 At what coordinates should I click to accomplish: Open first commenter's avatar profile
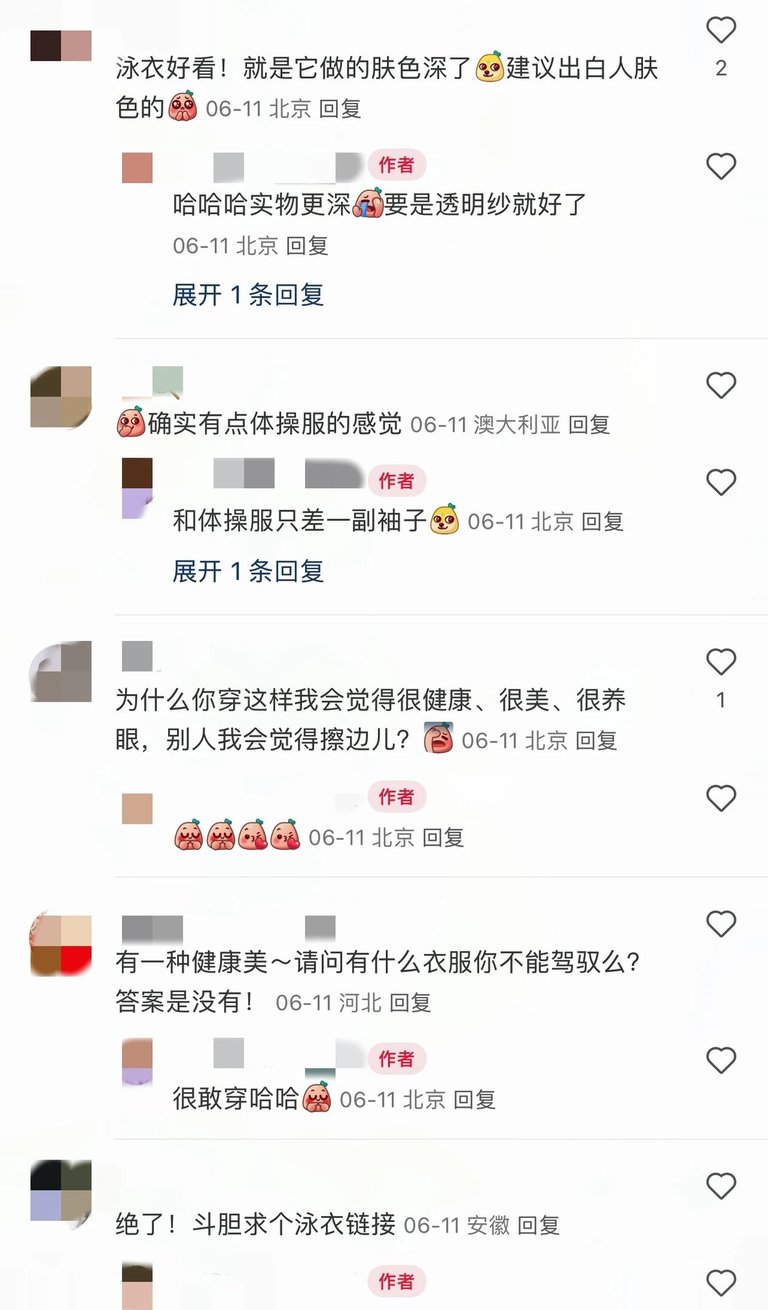pyautogui.click(x=61, y=46)
